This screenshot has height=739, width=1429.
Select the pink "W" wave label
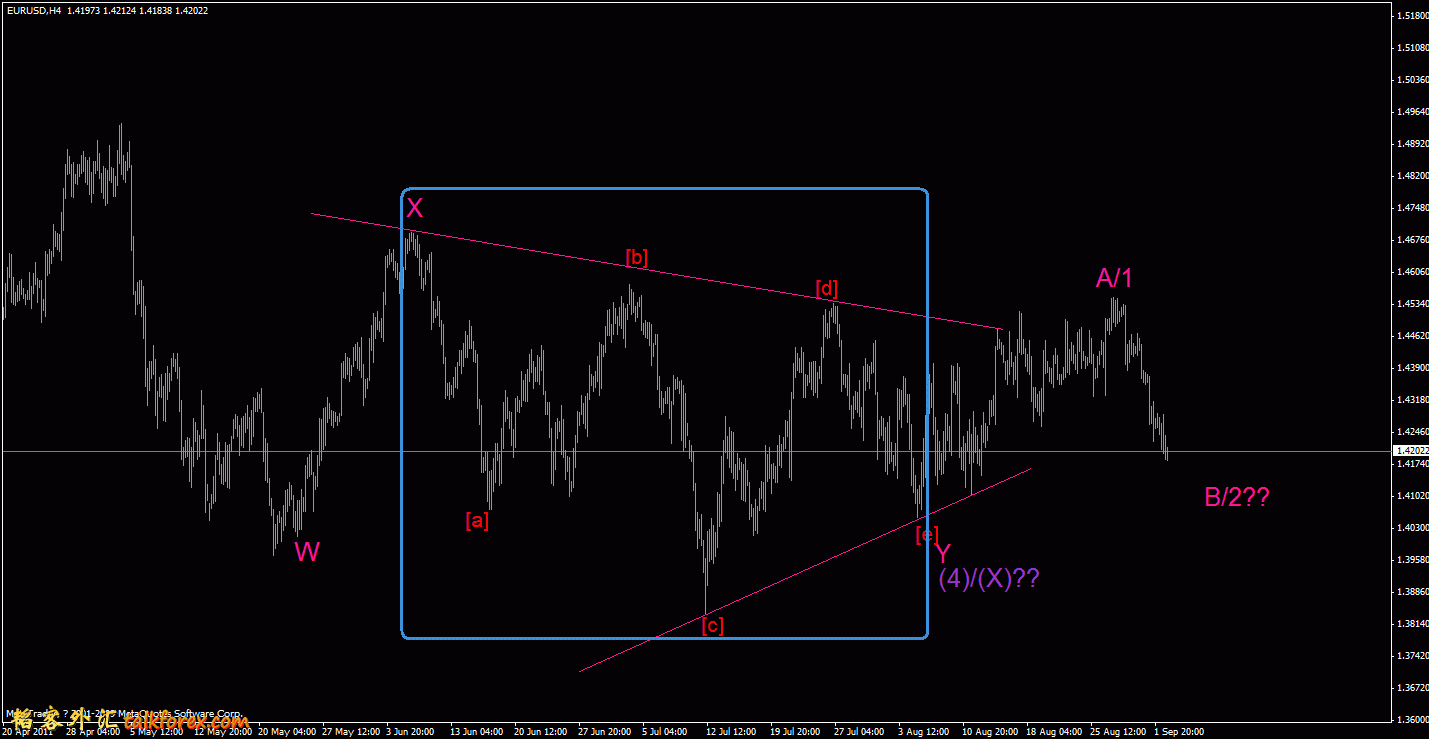tap(307, 552)
